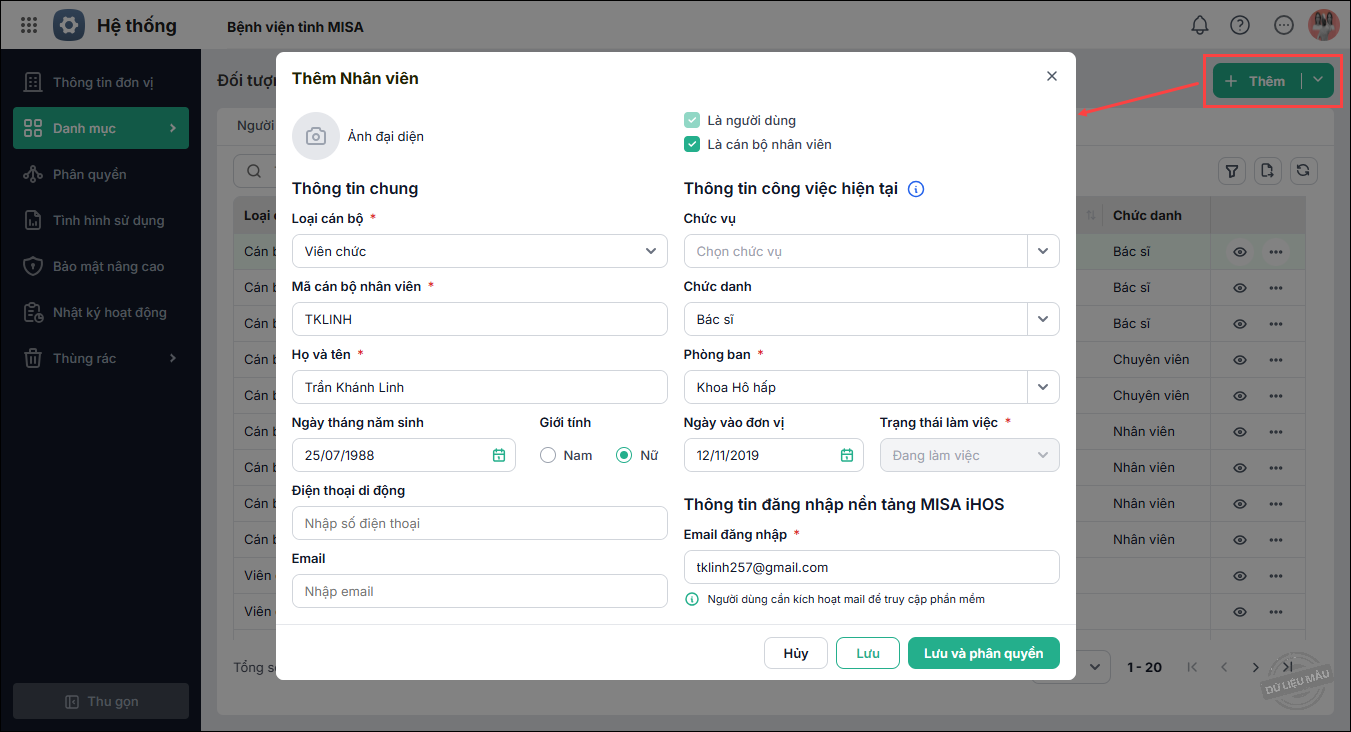
Task: Expand the Phòng ban dropdown arrow
Action: (1043, 387)
